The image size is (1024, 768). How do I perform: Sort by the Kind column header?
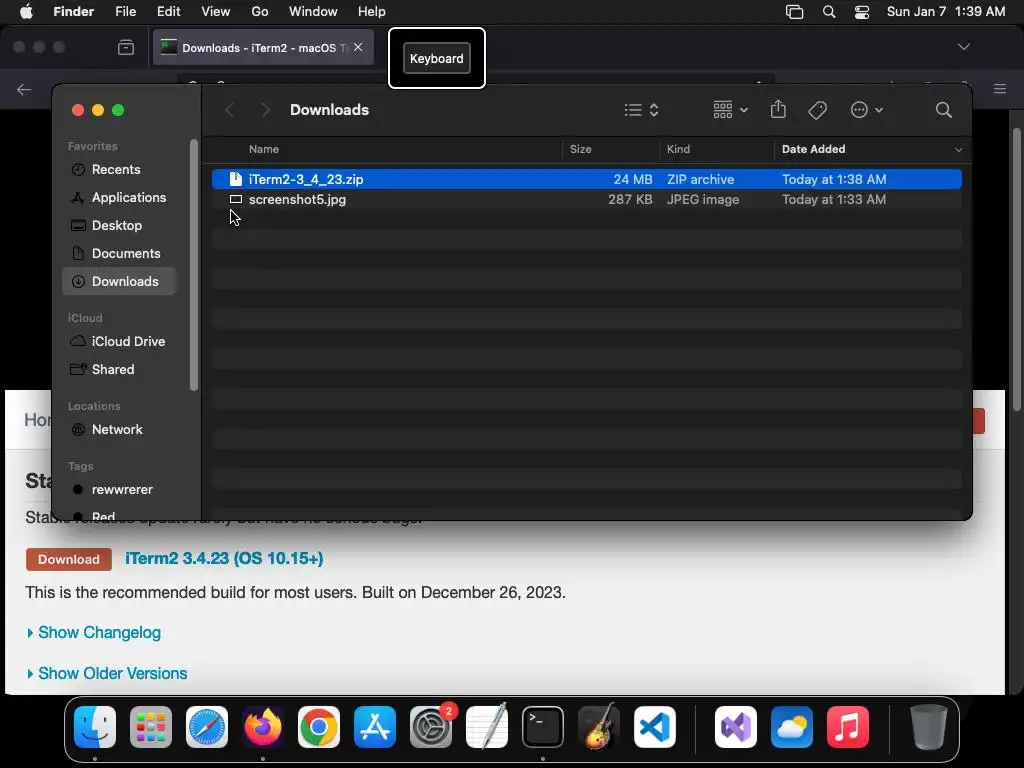click(679, 150)
